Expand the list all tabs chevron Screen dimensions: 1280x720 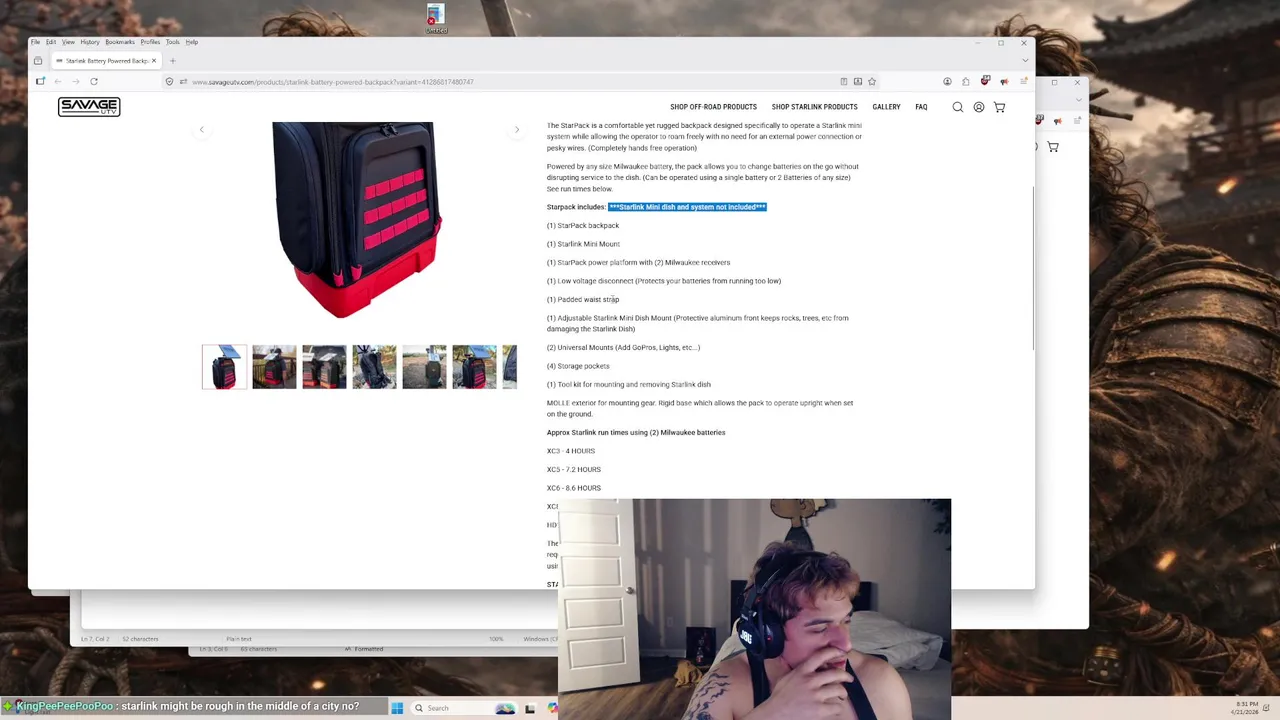pyautogui.click(x=1024, y=61)
